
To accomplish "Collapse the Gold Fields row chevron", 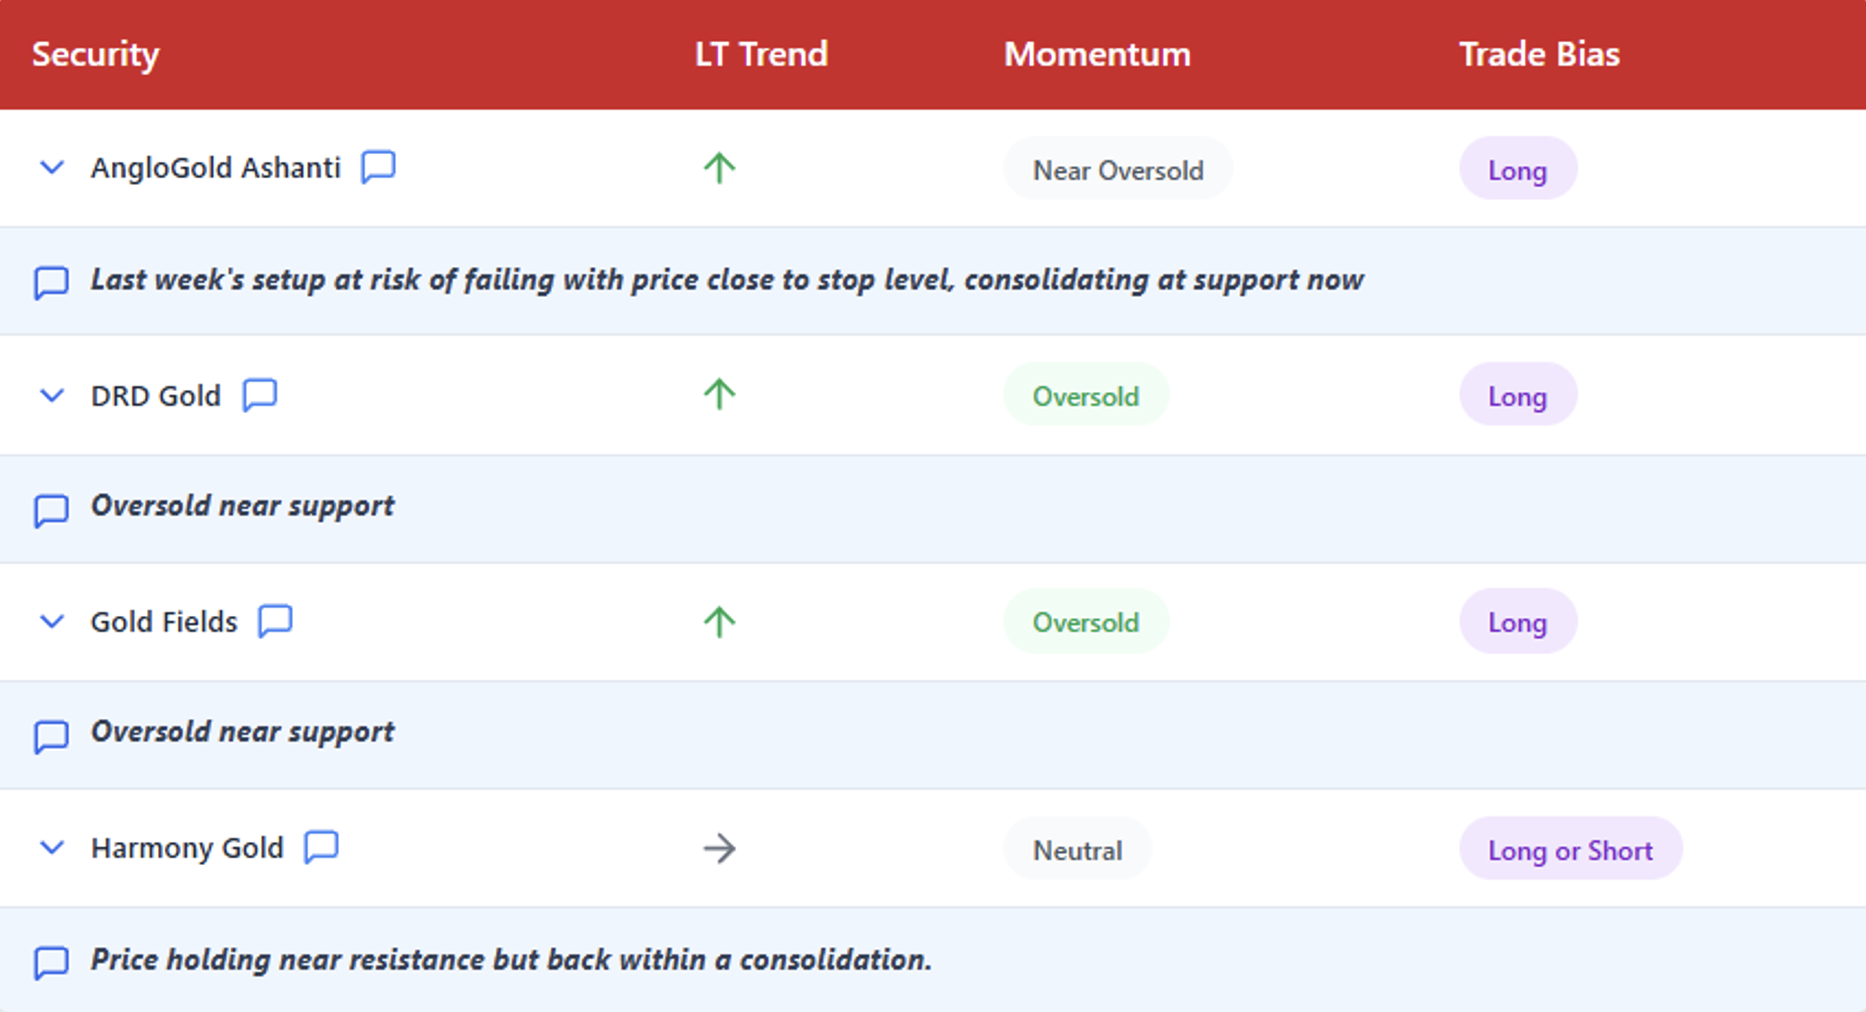I will pos(52,622).
